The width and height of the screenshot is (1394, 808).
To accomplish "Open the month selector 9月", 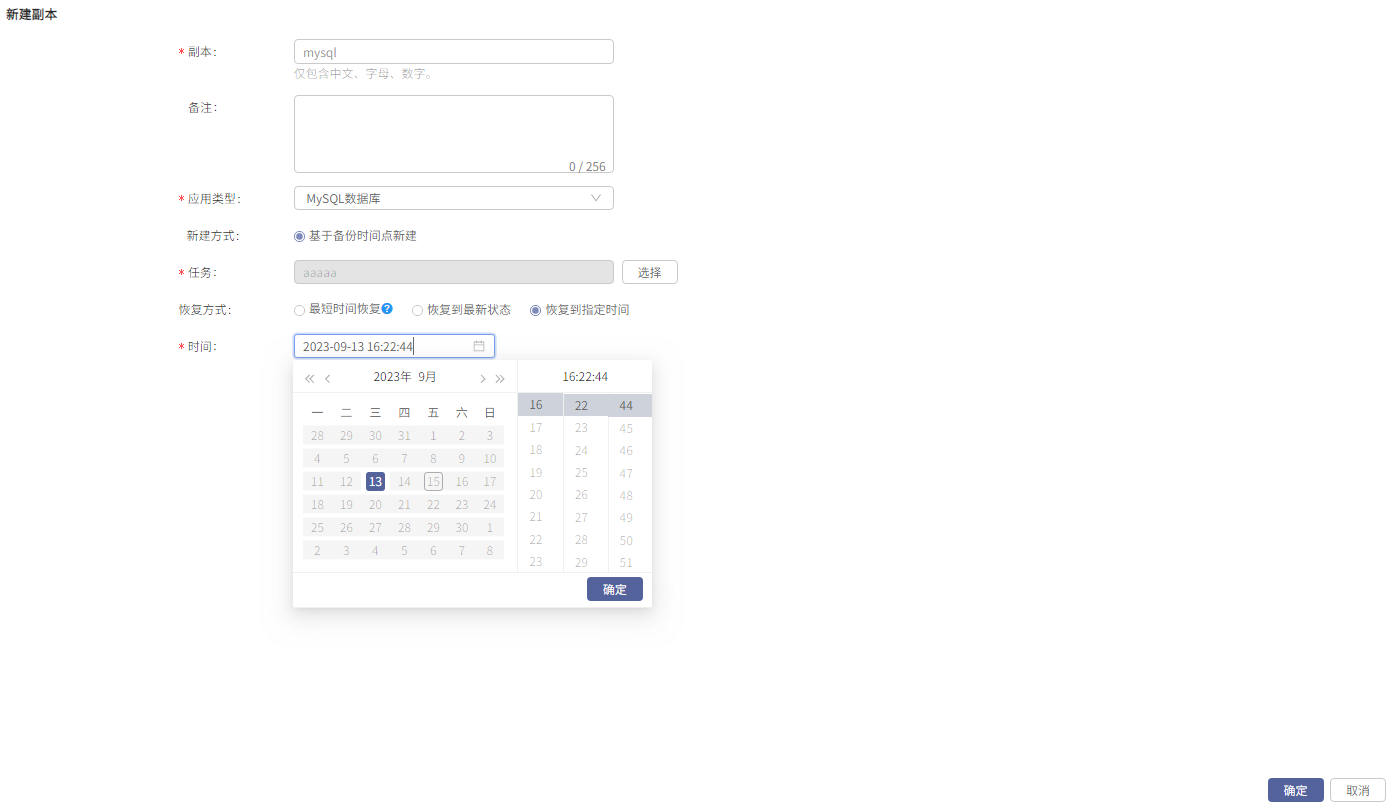I will tap(428, 377).
